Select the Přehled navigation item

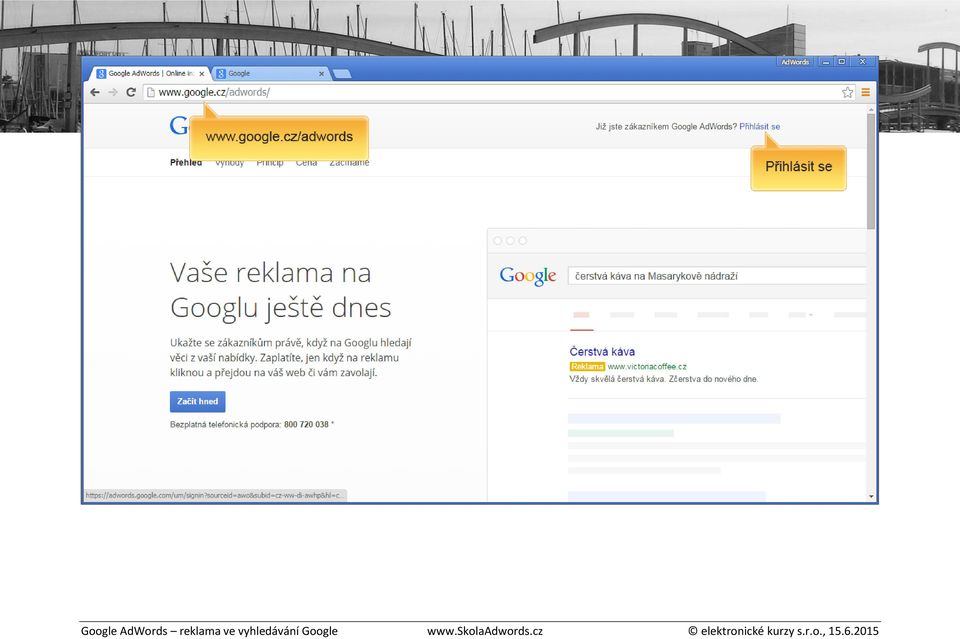tap(186, 163)
